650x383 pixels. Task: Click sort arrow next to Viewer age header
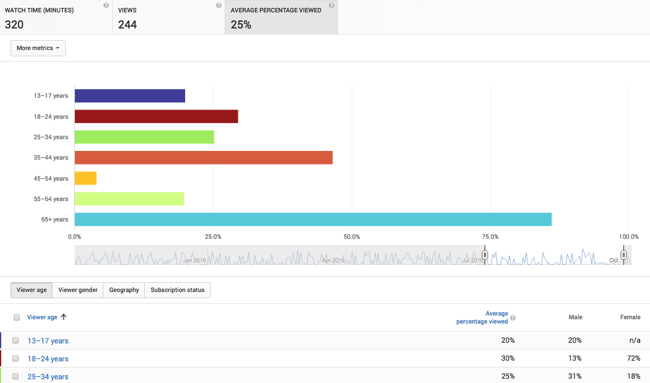63,317
